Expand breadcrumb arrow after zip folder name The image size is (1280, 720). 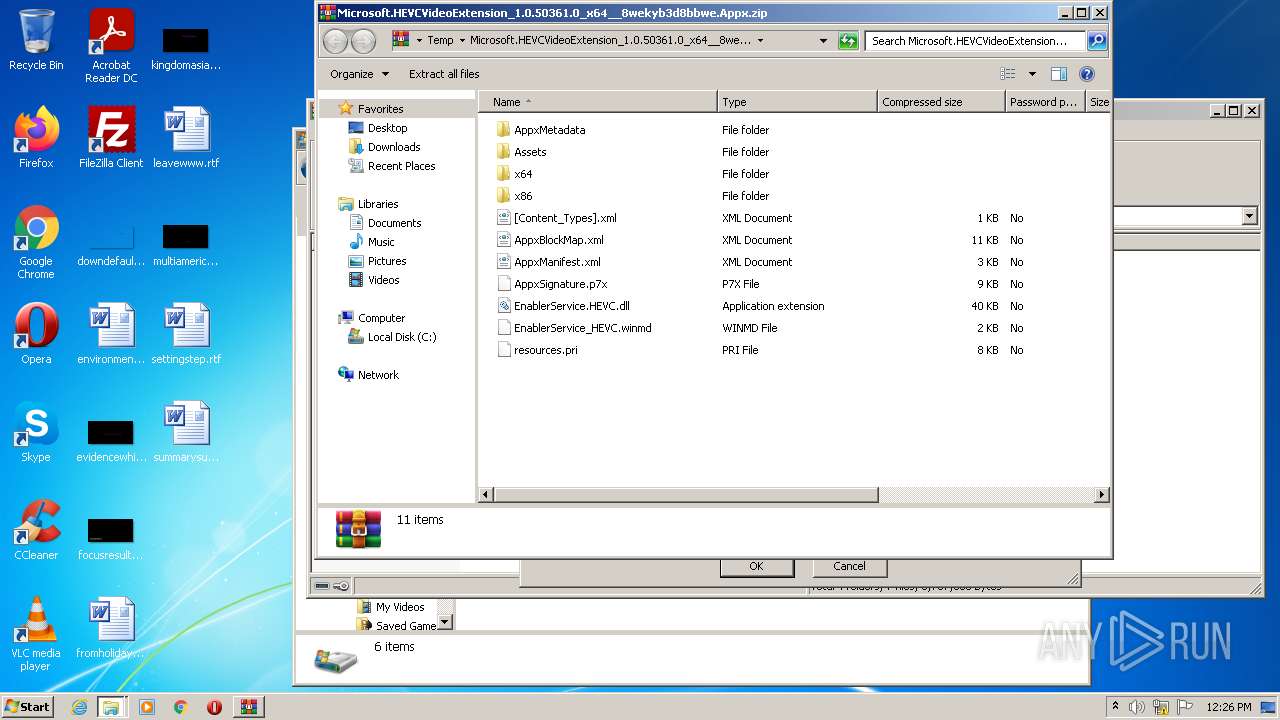(x=760, y=41)
